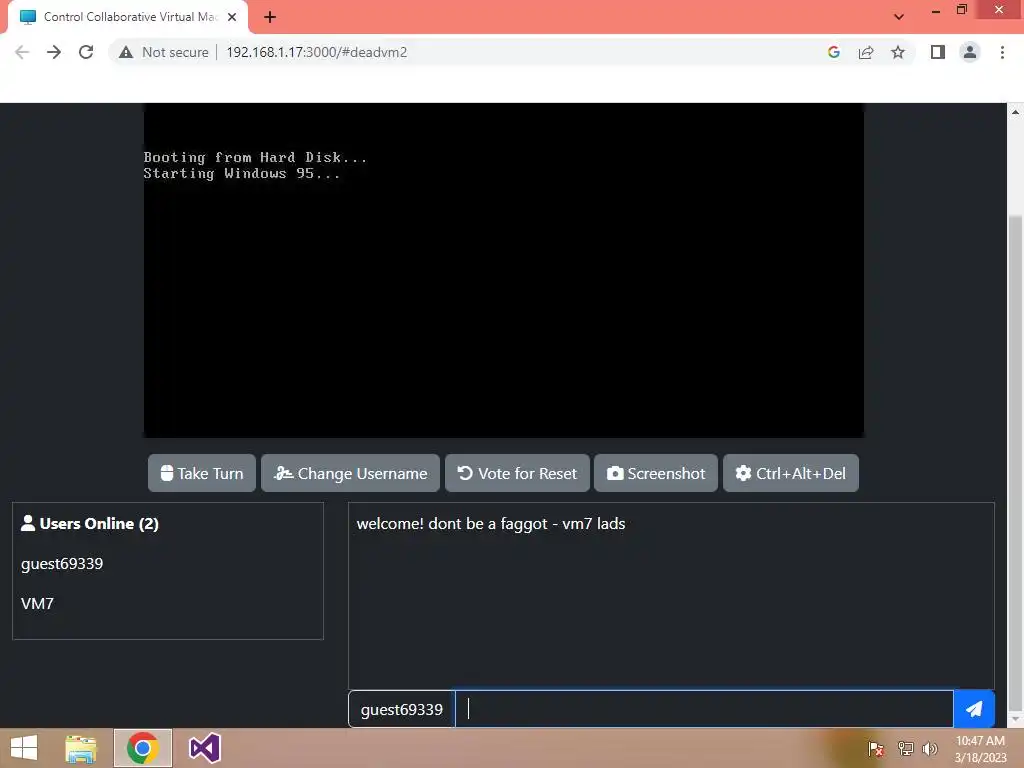Select VM7 in Users Online list
1024x768 pixels.
point(37,603)
